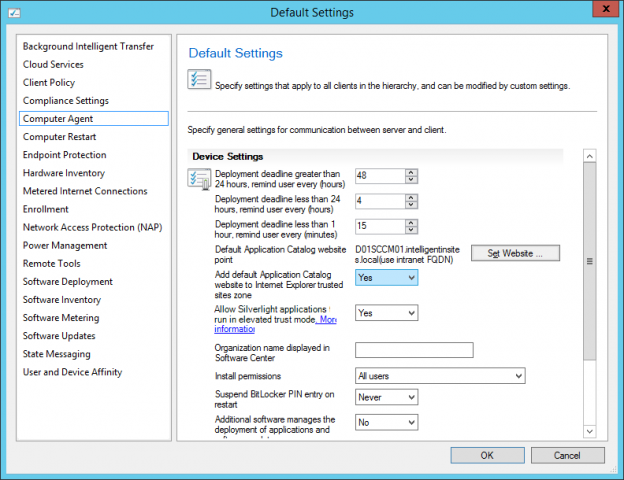This screenshot has height=480, width=624.
Task: Select User and Device Affinity
Action: tap(72, 372)
